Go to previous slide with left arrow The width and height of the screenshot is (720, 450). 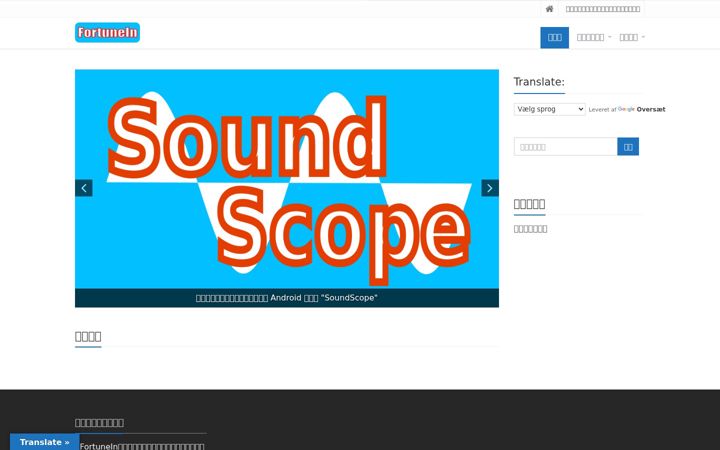(84, 188)
